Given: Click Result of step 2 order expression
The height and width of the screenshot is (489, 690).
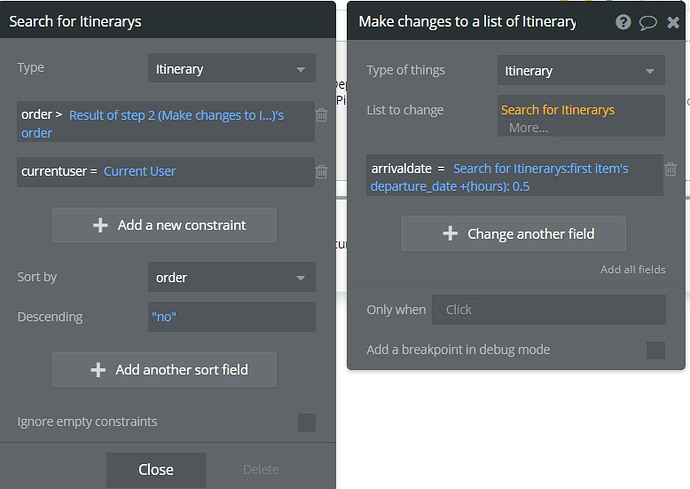Looking at the screenshot, I should point(152,124).
